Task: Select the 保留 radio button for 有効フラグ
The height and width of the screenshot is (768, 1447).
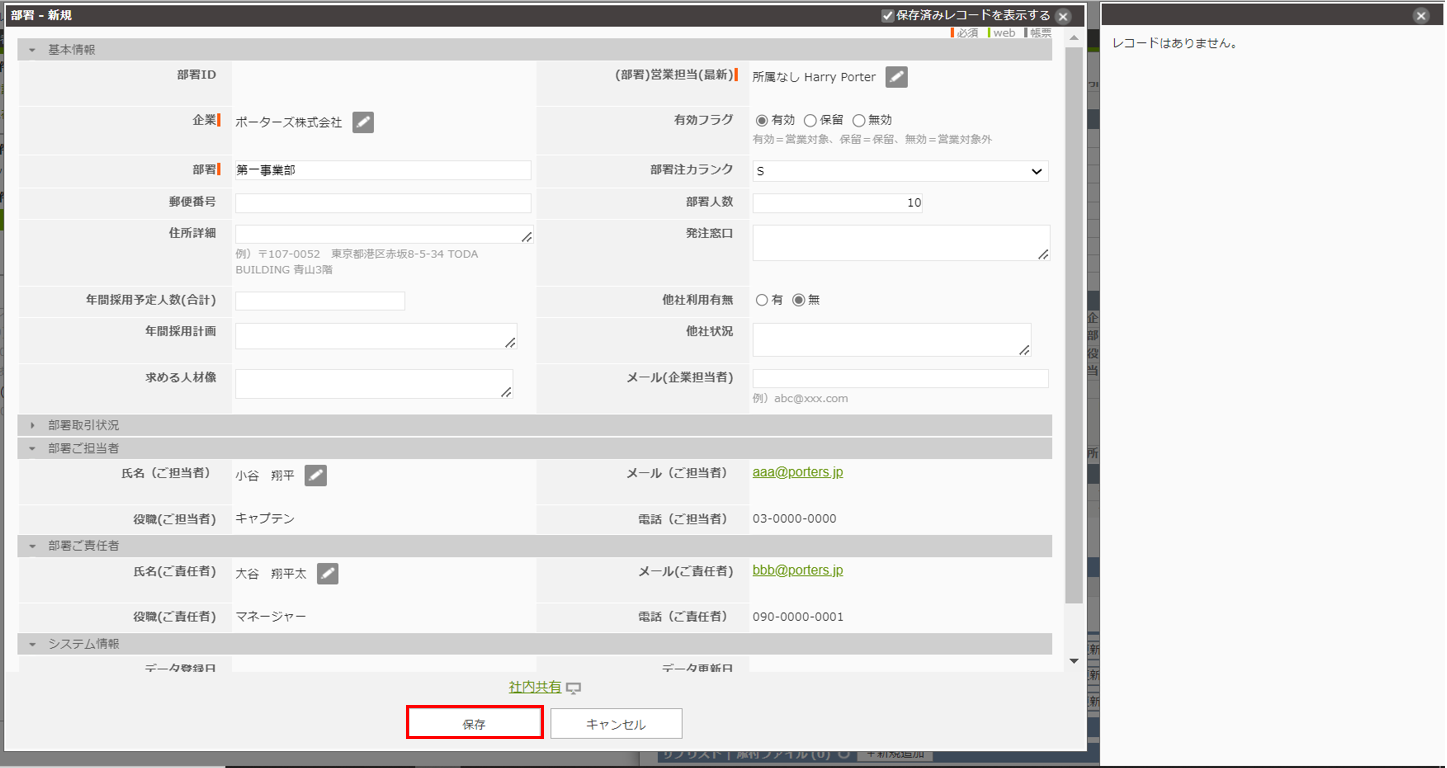Action: pos(810,120)
